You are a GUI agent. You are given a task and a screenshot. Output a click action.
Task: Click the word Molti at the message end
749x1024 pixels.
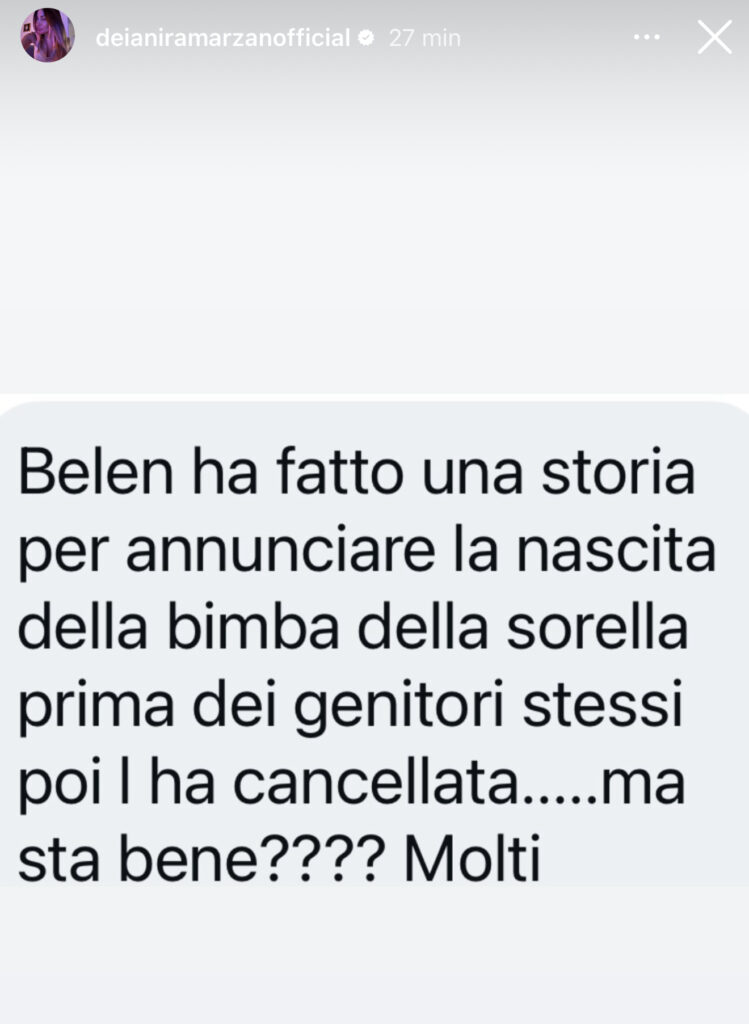tap(473, 856)
